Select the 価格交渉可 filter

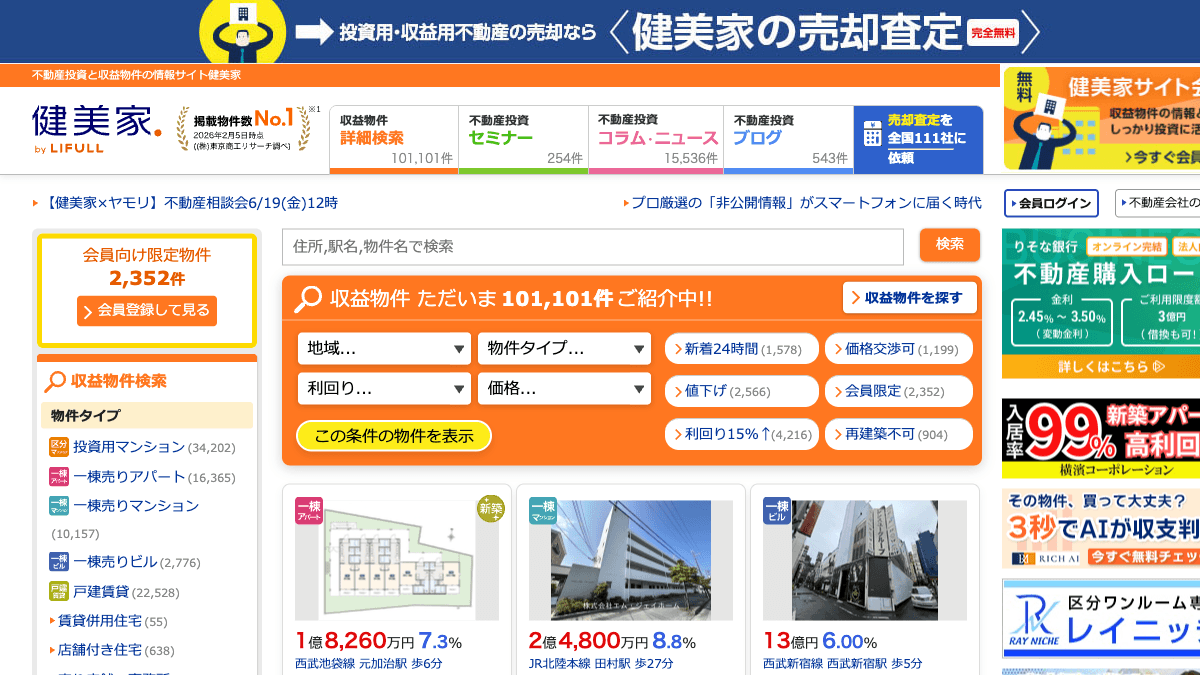coord(898,350)
